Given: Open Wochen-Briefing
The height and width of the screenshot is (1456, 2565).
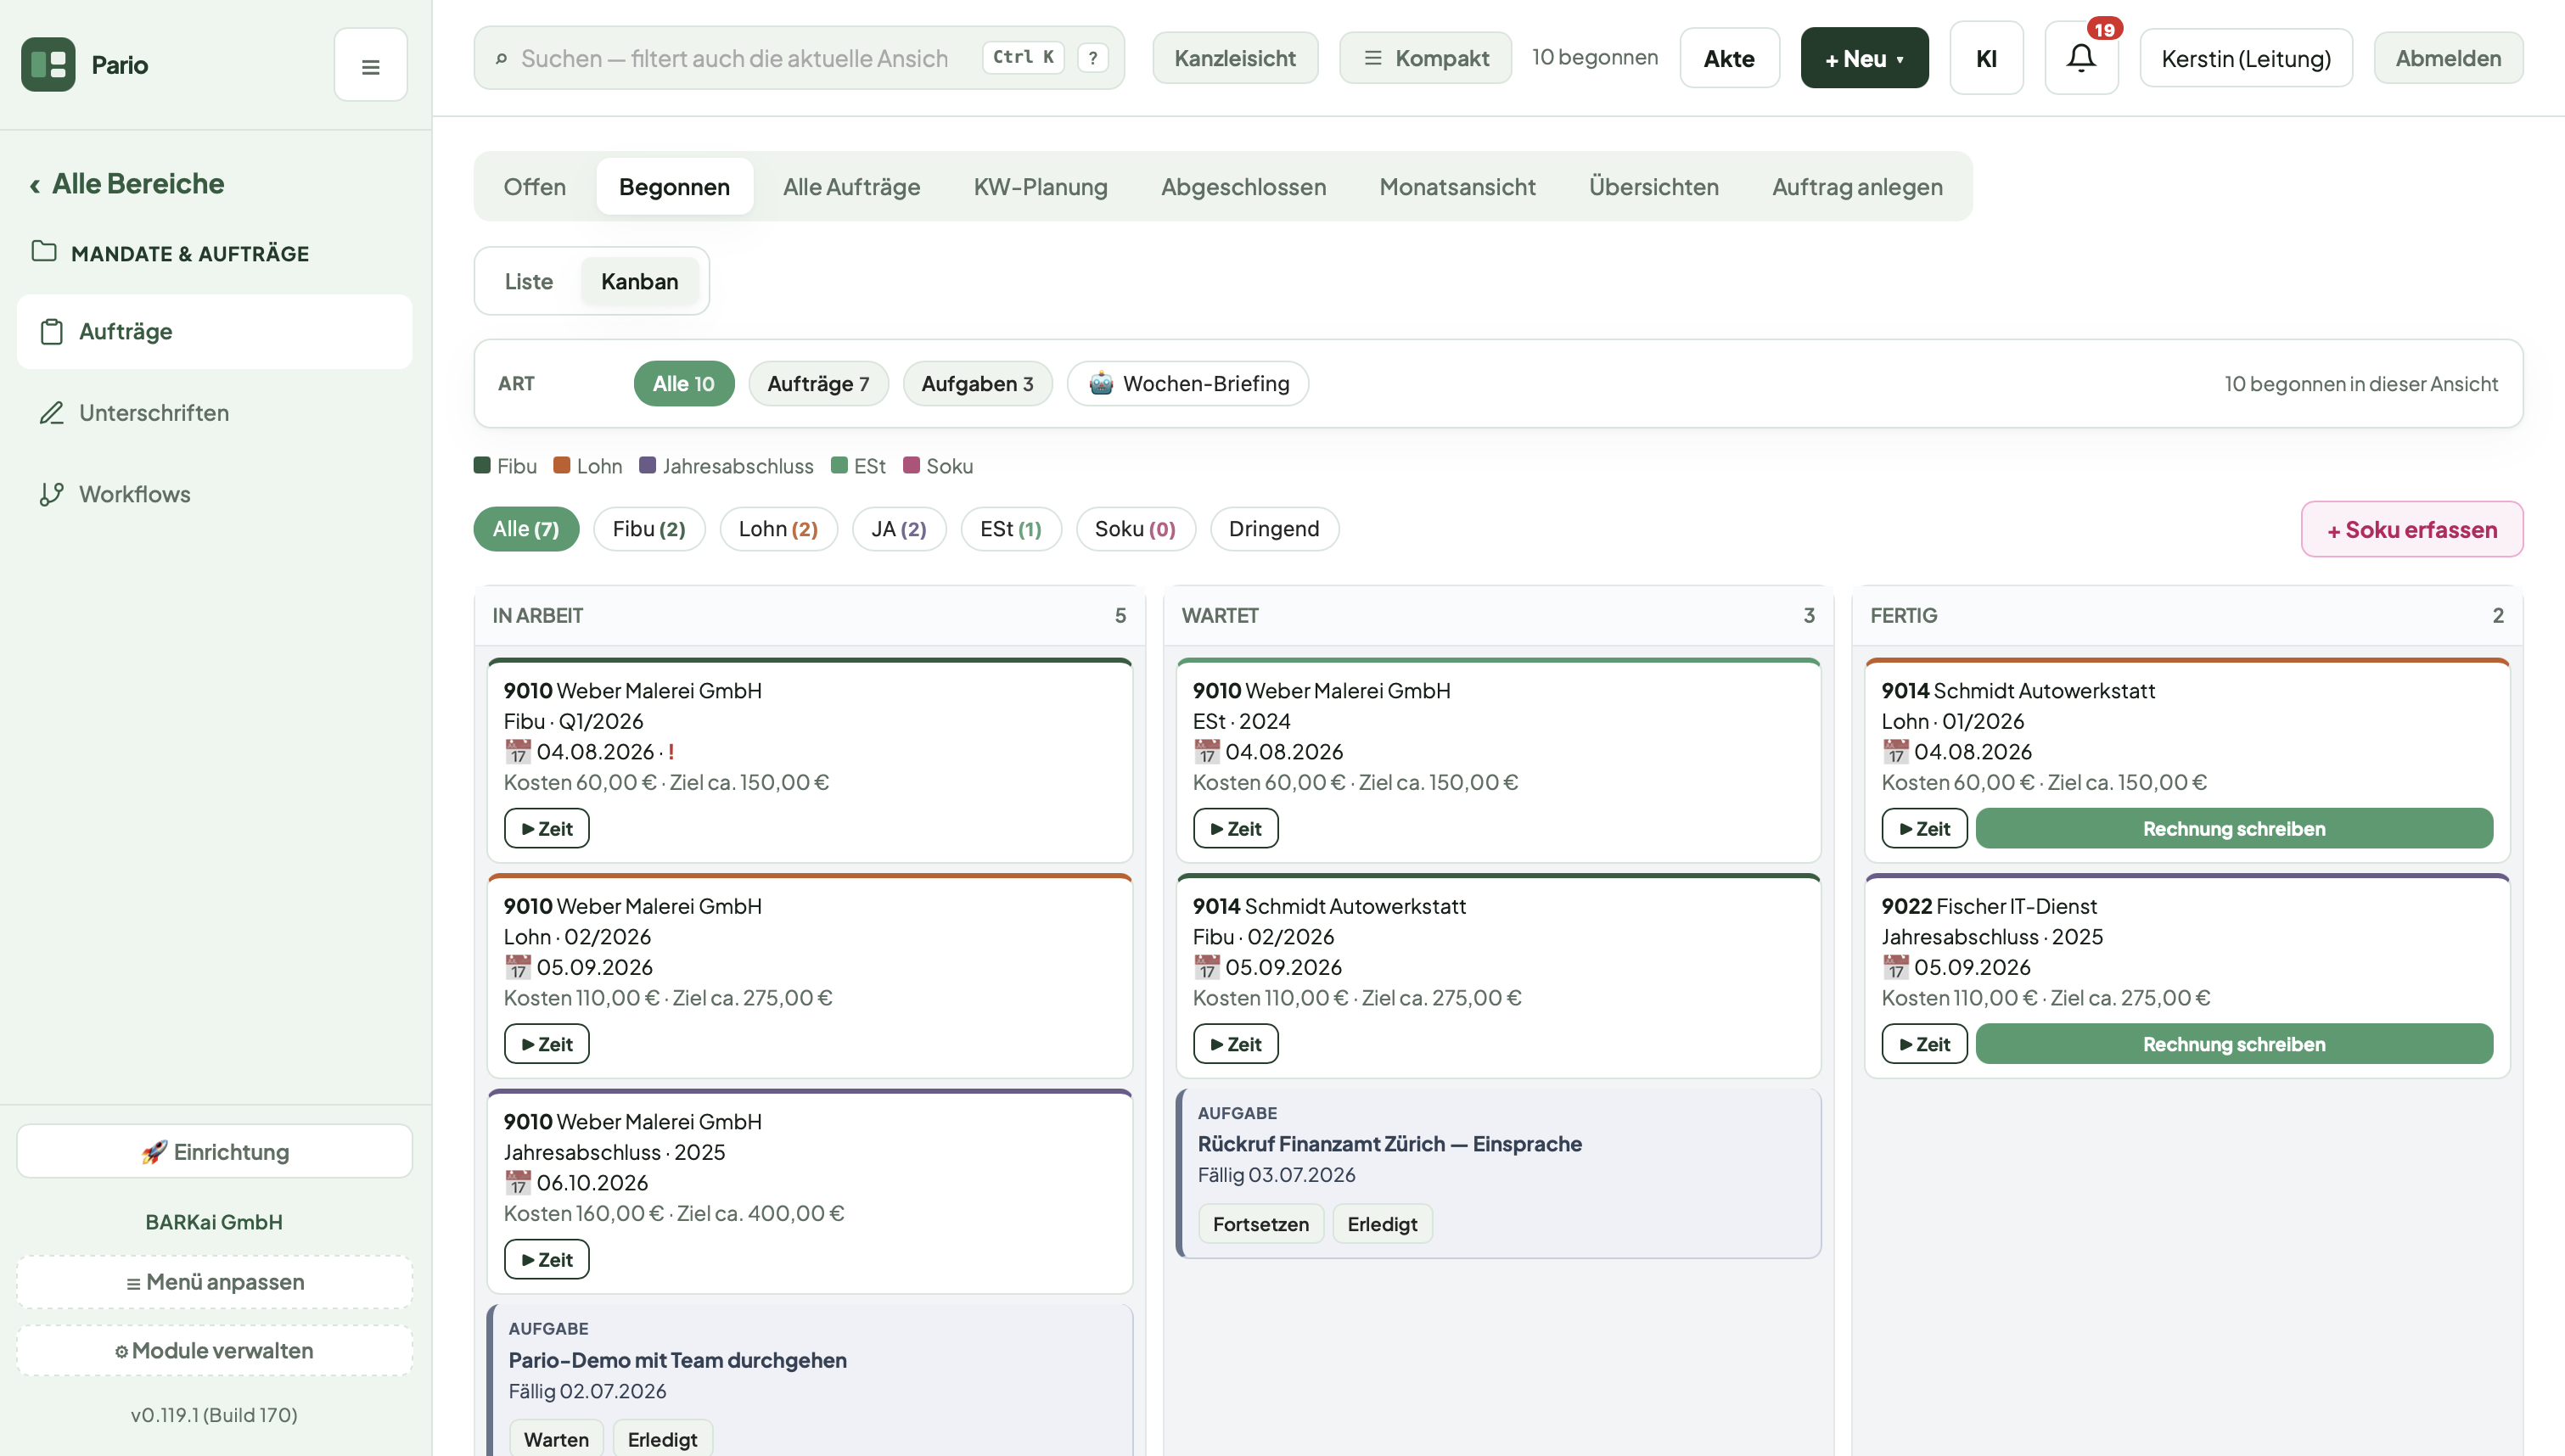Looking at the screenshot, I should click(x=1188, y=383).
